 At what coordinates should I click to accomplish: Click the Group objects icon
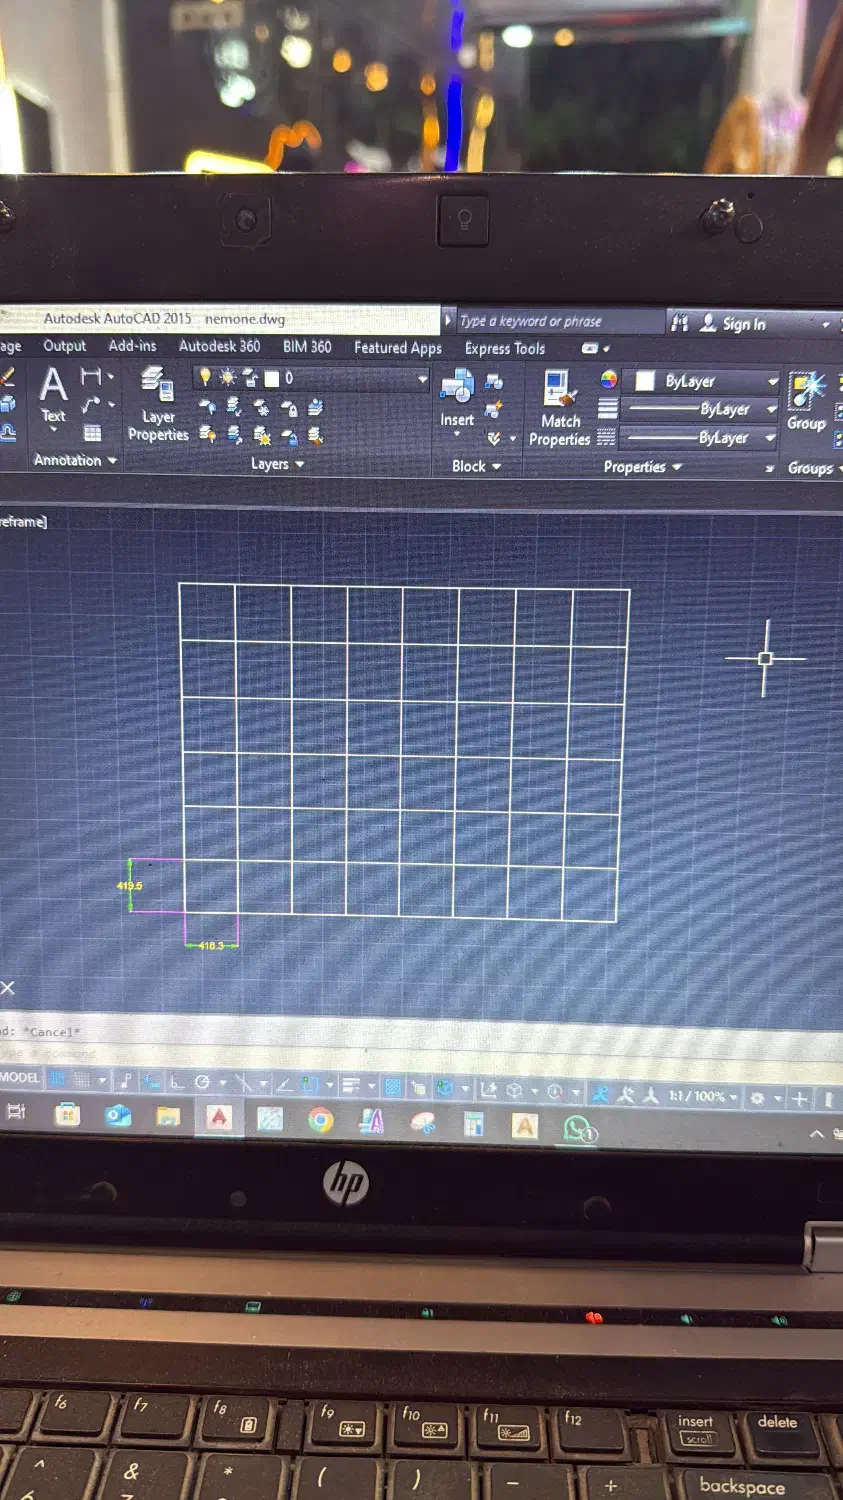point(806,398)
